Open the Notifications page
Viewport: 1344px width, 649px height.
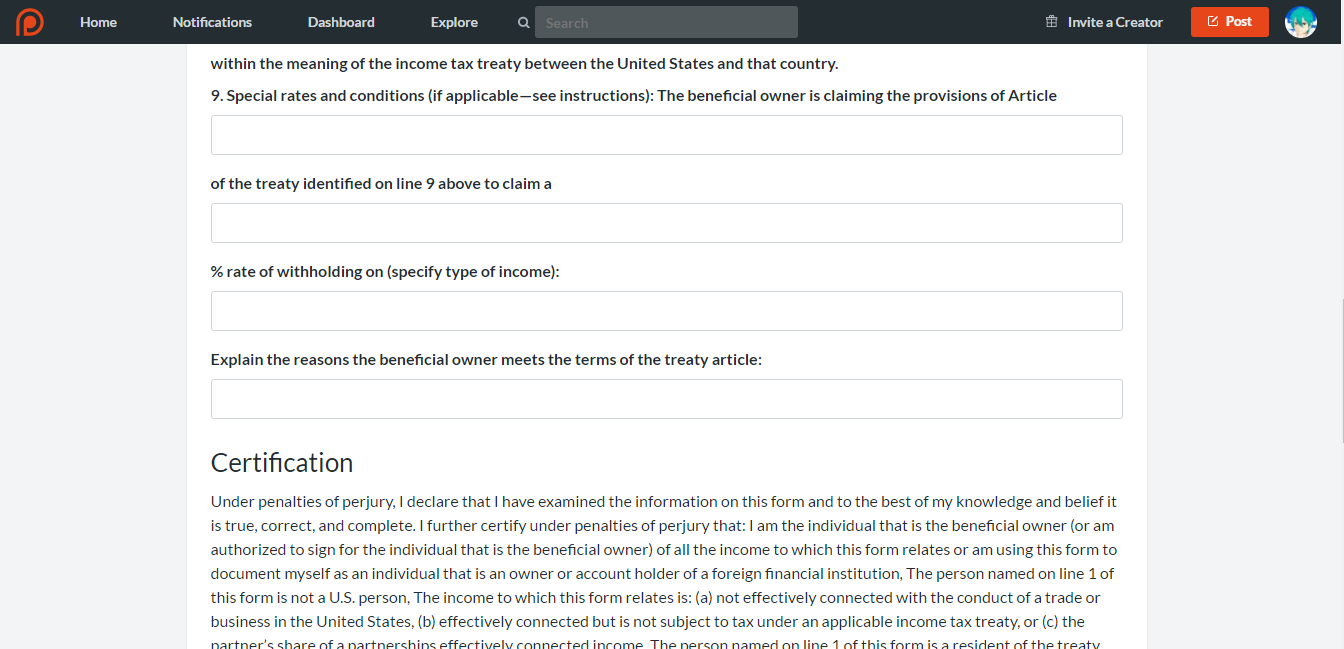pyautogui.click(x=212, y=22)
